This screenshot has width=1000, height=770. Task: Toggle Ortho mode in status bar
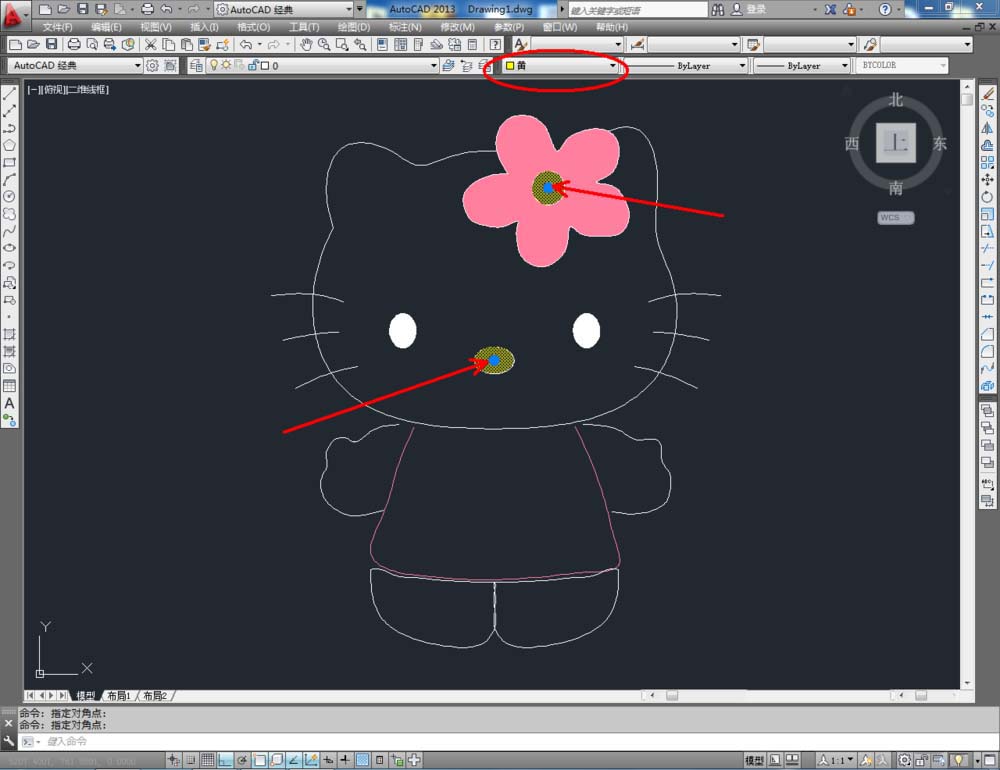pyautogui.click(x=226, y=760)
